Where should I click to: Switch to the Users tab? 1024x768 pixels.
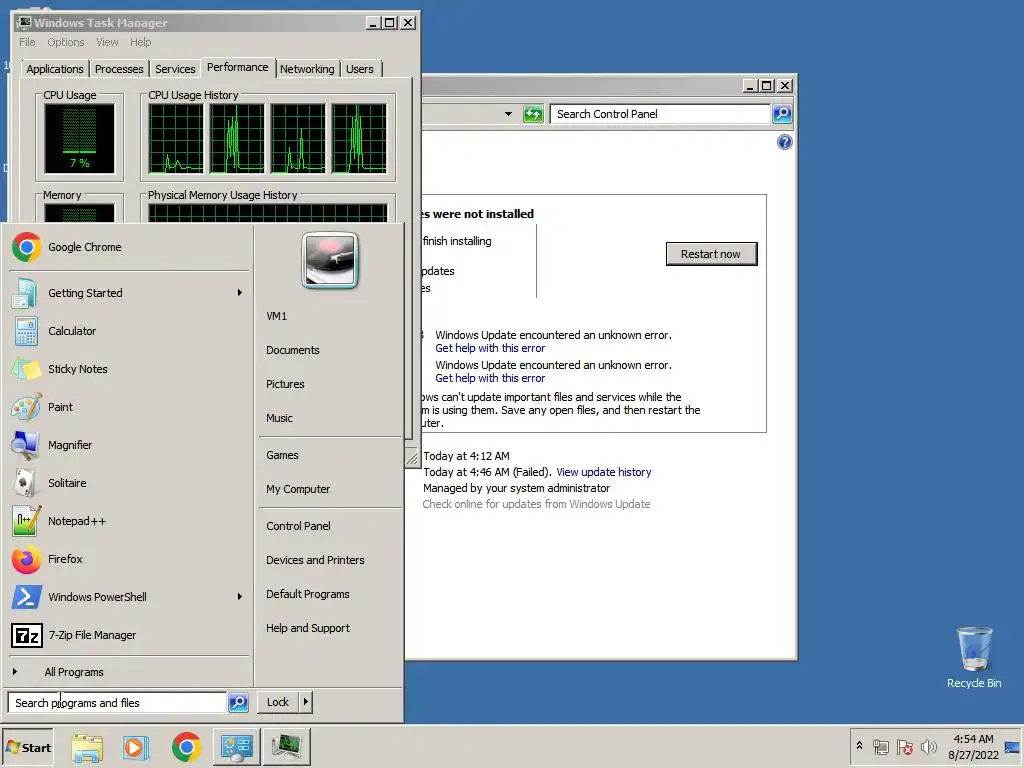click(x=360, y=69)
